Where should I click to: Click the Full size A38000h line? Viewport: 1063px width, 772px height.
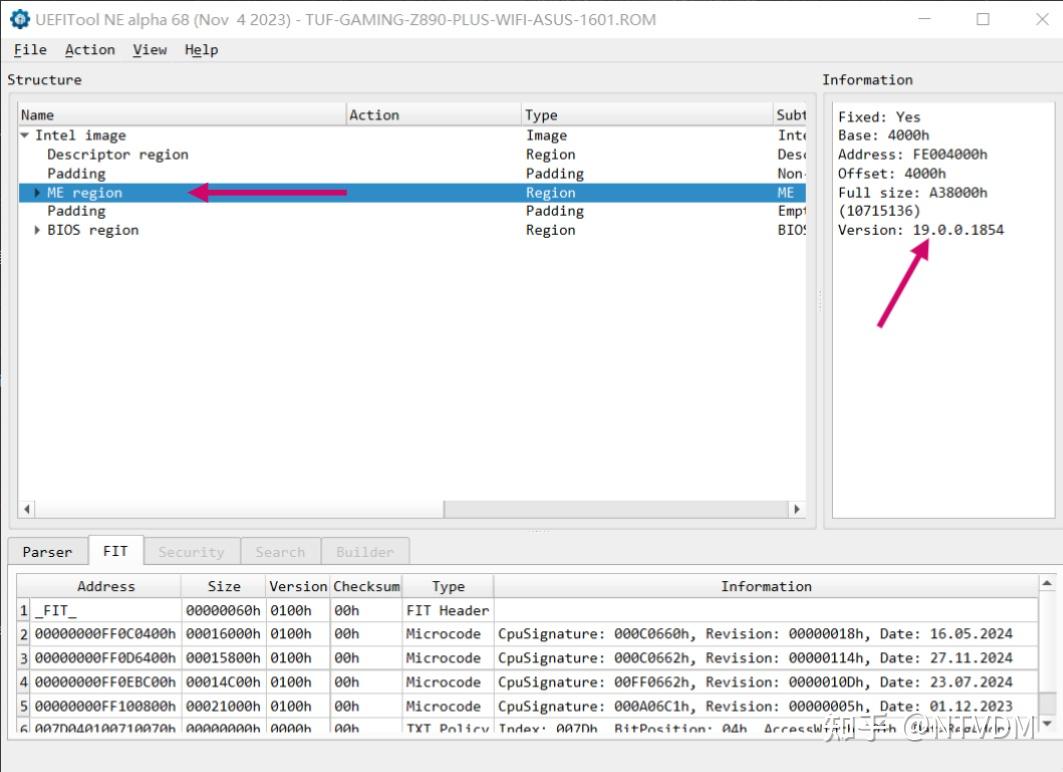pyautogui.click(x=912, y=192)
